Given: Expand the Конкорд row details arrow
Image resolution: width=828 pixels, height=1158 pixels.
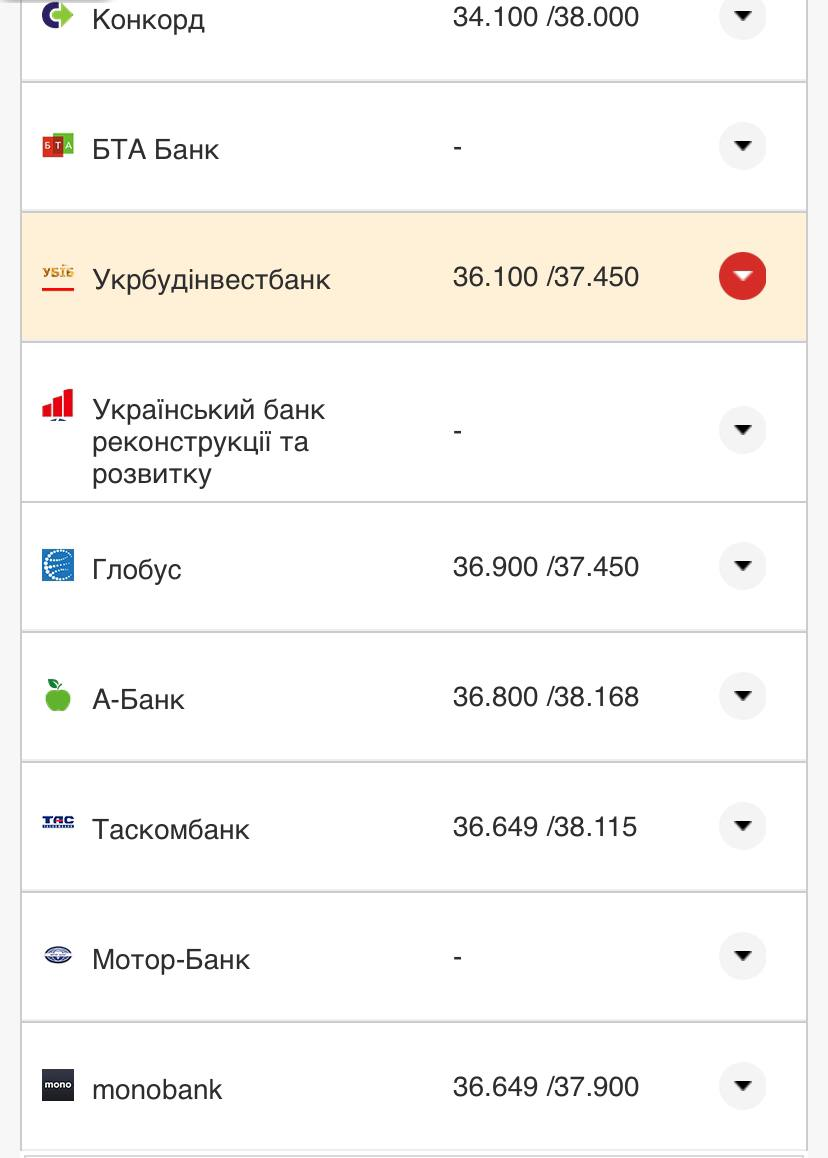Looking at the screenshot, I should 742,16.
